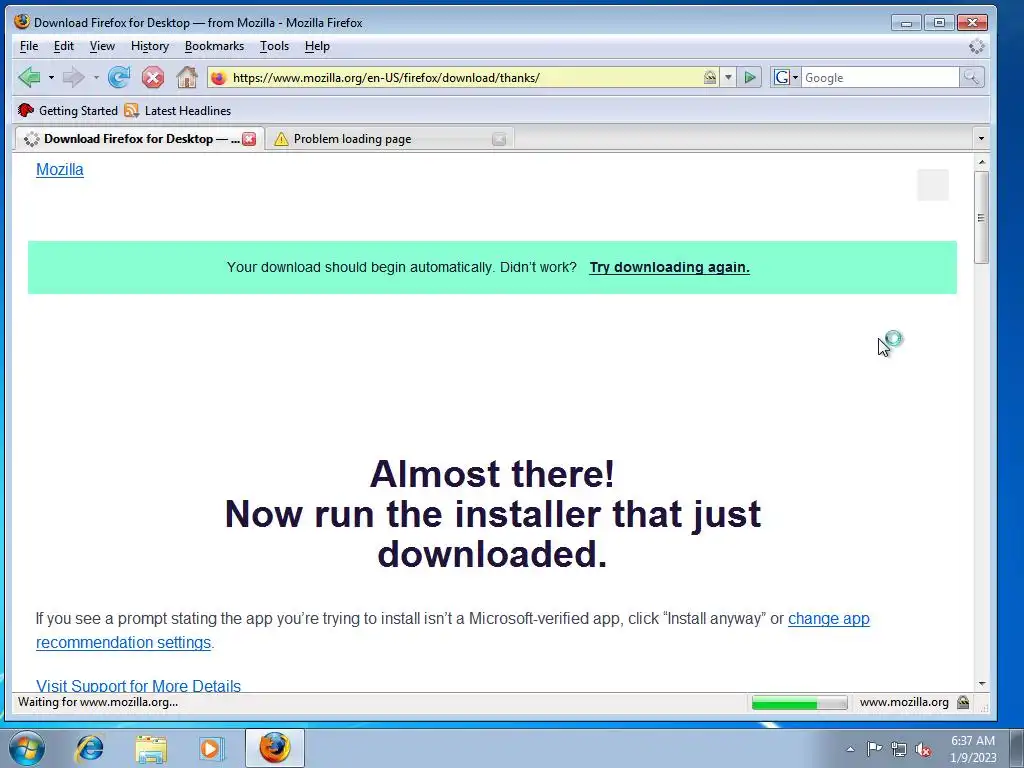The height and width of the screenshot is (768, 1024).
Task: Click the Google search engine icon
Action: (x=781, y=78)
